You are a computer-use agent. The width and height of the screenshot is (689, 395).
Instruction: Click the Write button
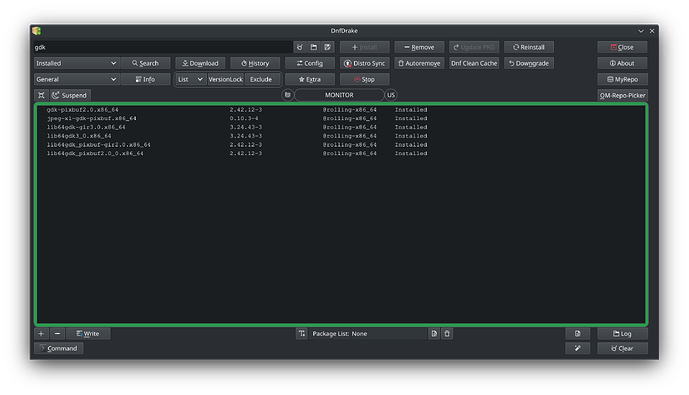click(88, 334)
